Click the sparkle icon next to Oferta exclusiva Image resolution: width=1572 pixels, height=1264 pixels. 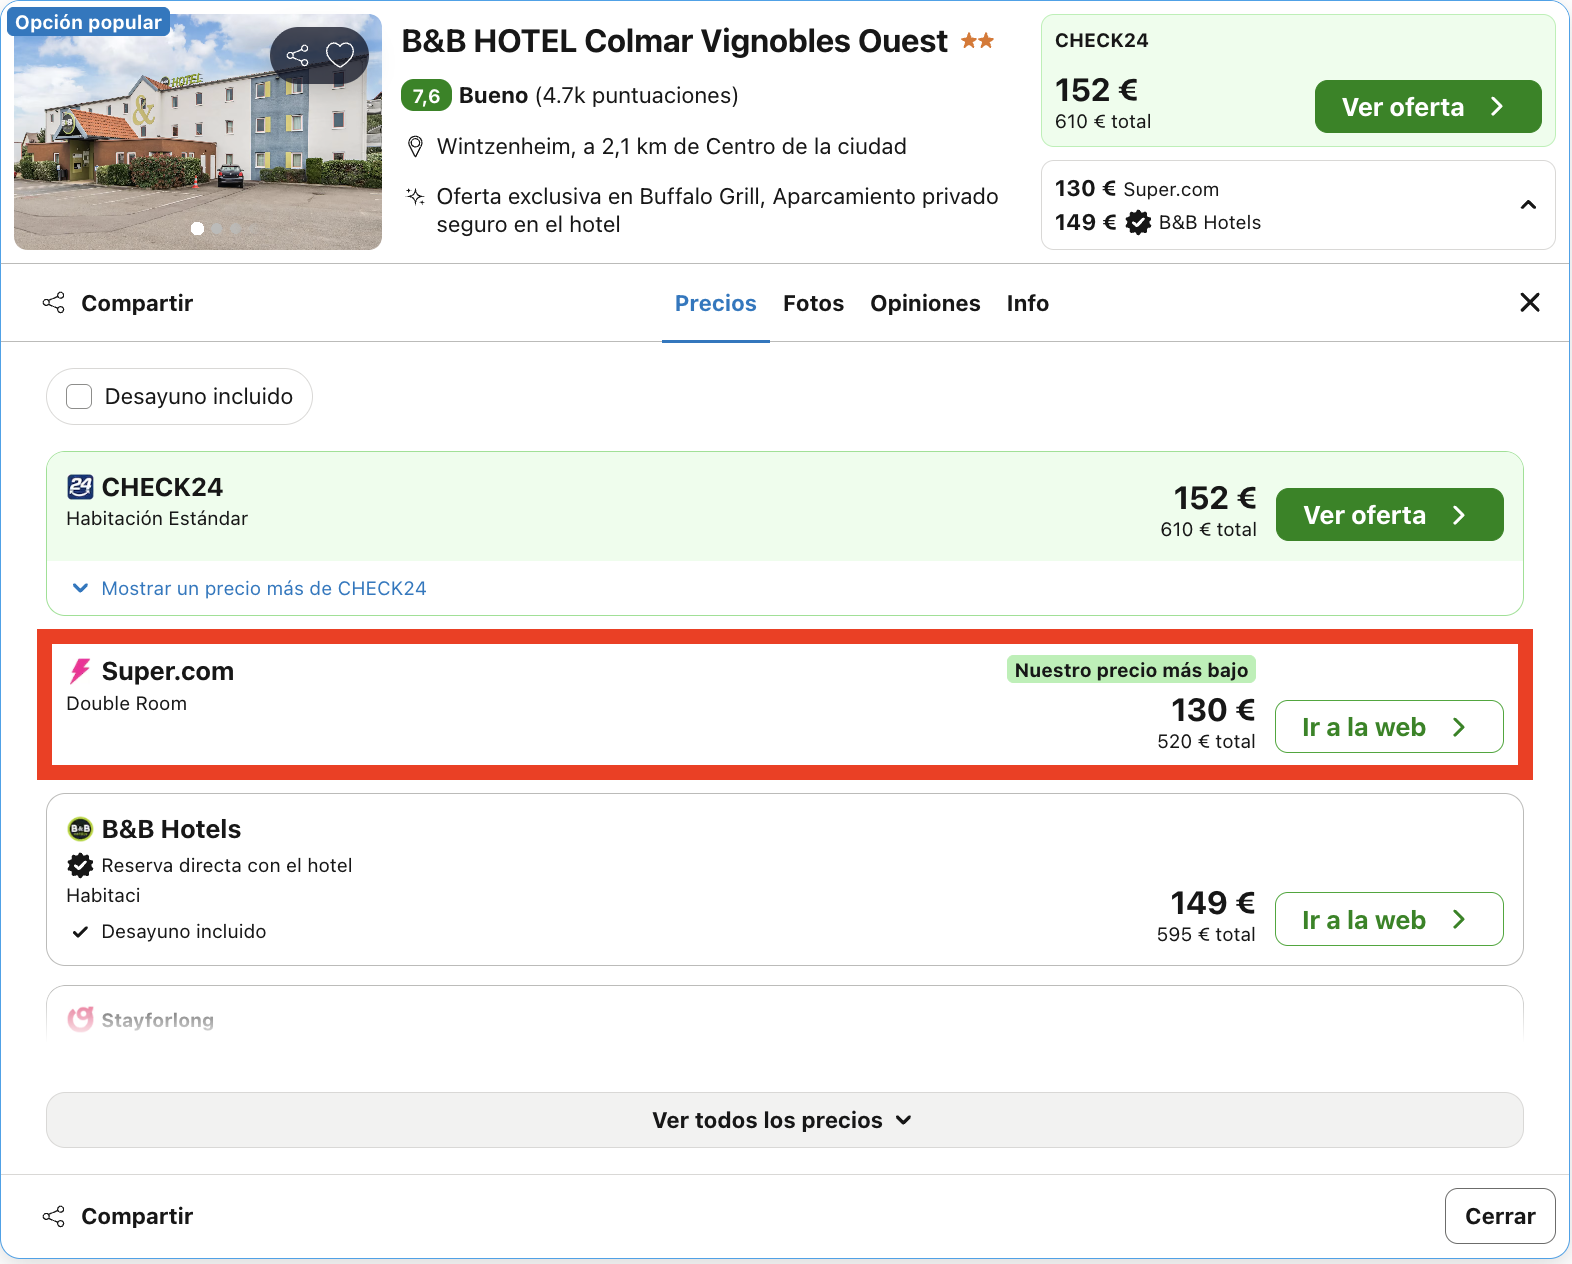point(416,196)
